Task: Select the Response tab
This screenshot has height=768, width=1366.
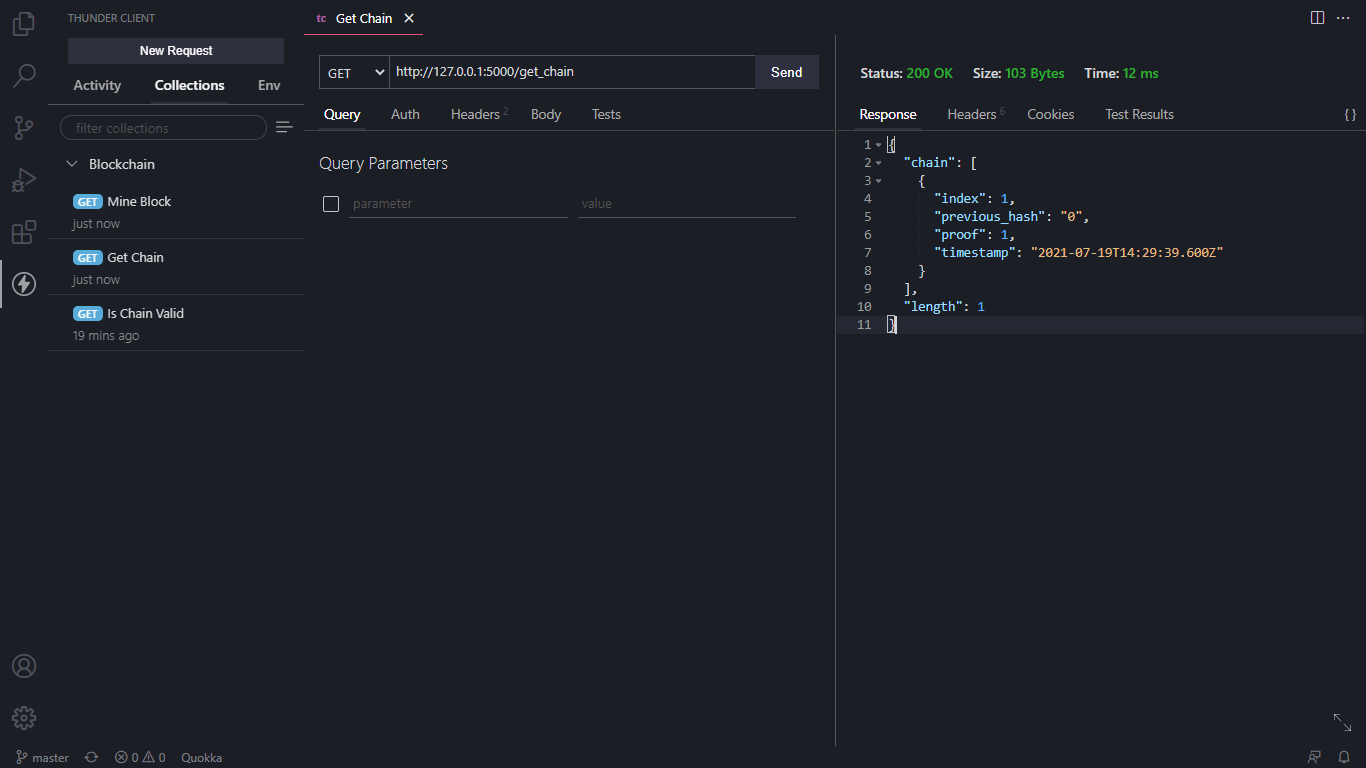Action: click(x=888, y=115)
